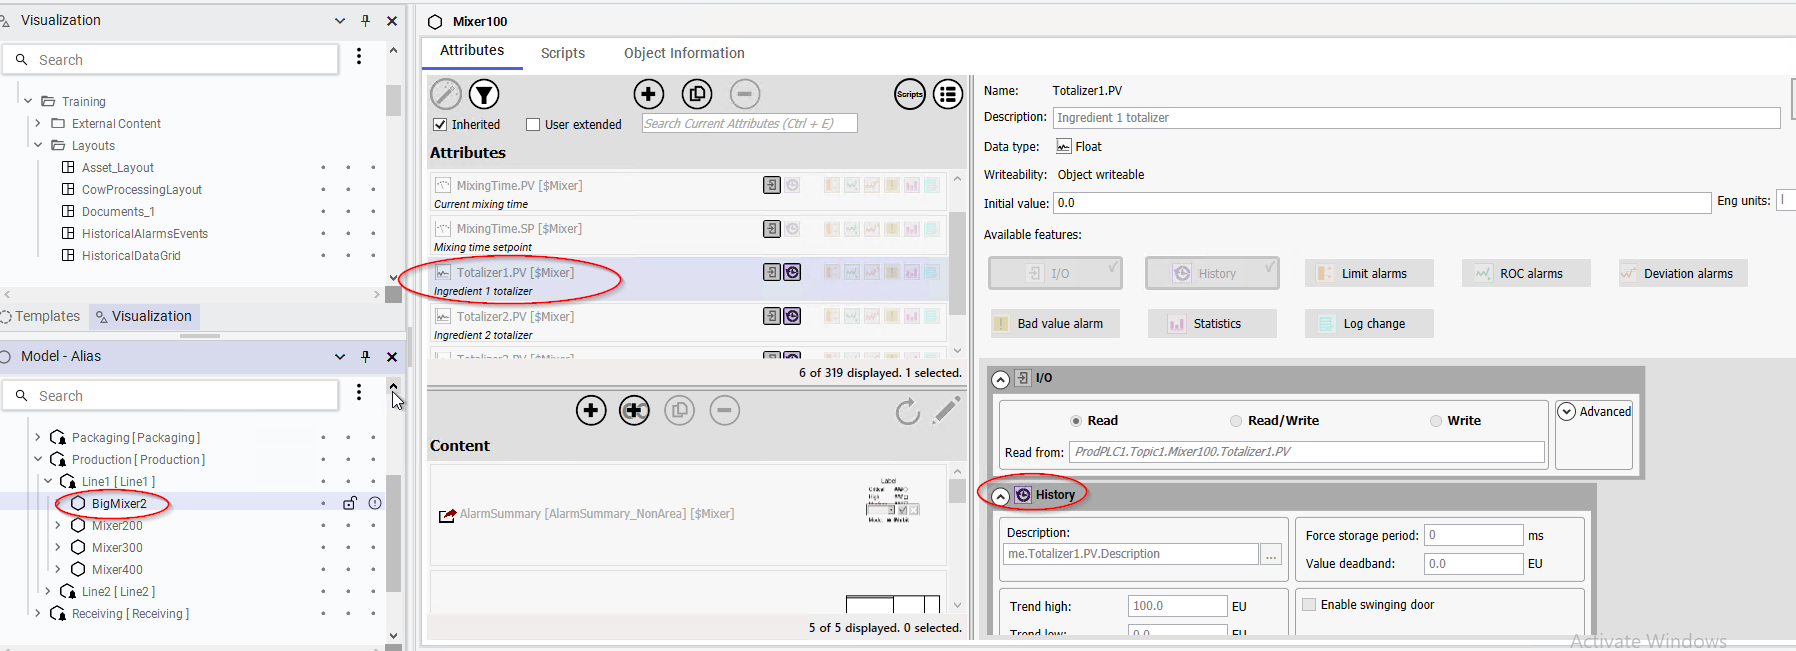
Task: Pin the Model - Alias panel
Action: click(x=365, y=356)
